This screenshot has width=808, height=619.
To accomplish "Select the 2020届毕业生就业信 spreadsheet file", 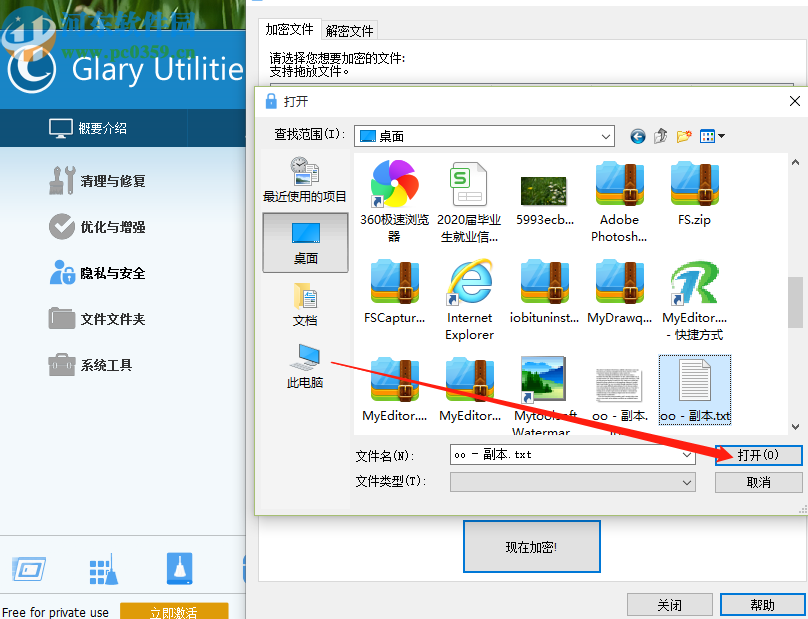I will point(468,183).
